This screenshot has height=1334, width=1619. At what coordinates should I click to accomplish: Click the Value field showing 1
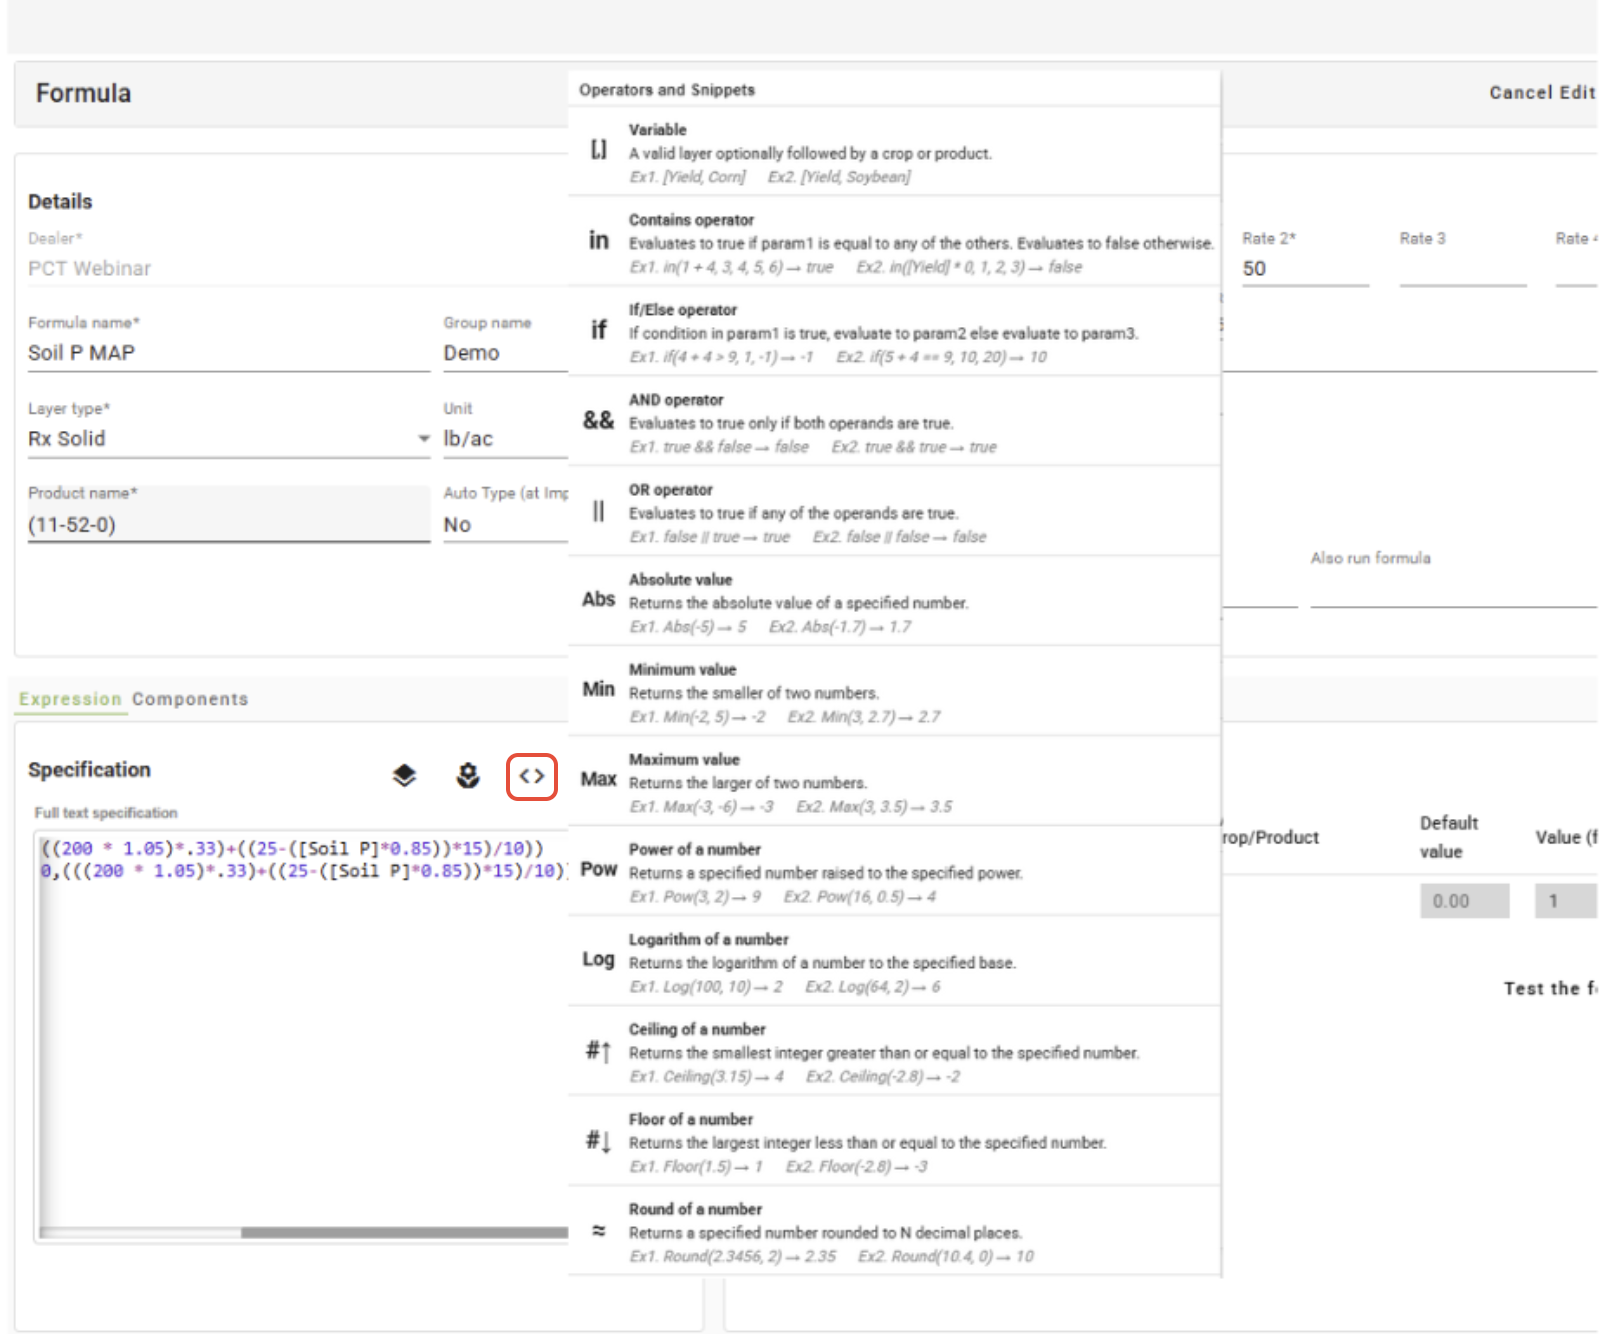(x=1566, y=901)
